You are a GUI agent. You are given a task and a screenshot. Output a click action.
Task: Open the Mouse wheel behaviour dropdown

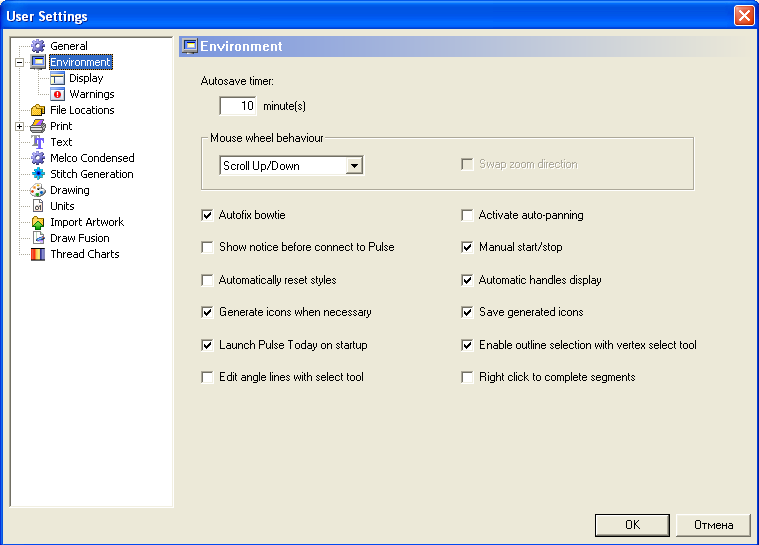coord(354,166)
